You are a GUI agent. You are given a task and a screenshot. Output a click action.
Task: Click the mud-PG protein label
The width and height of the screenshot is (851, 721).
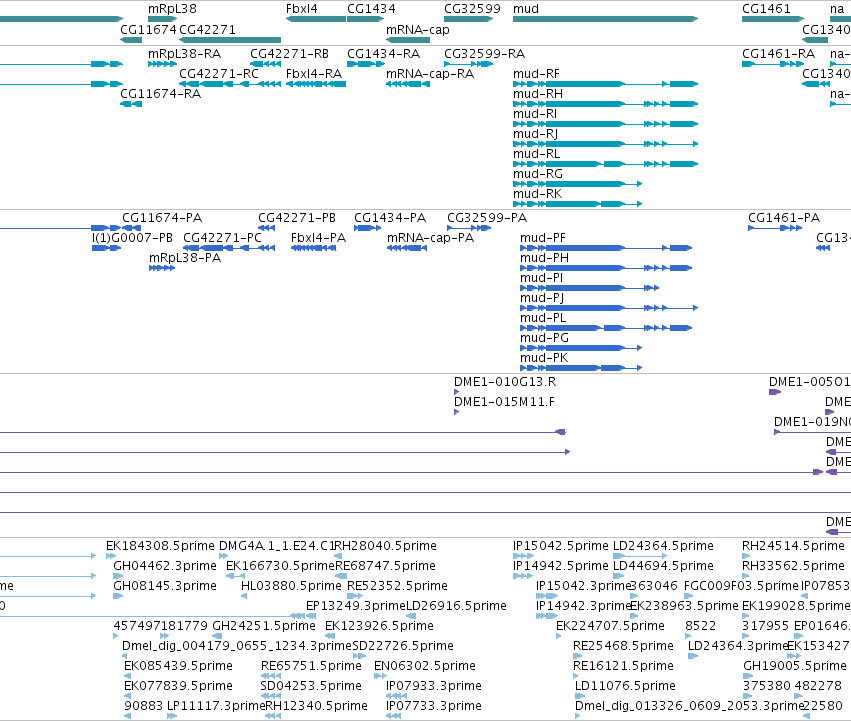pos(544,338)
